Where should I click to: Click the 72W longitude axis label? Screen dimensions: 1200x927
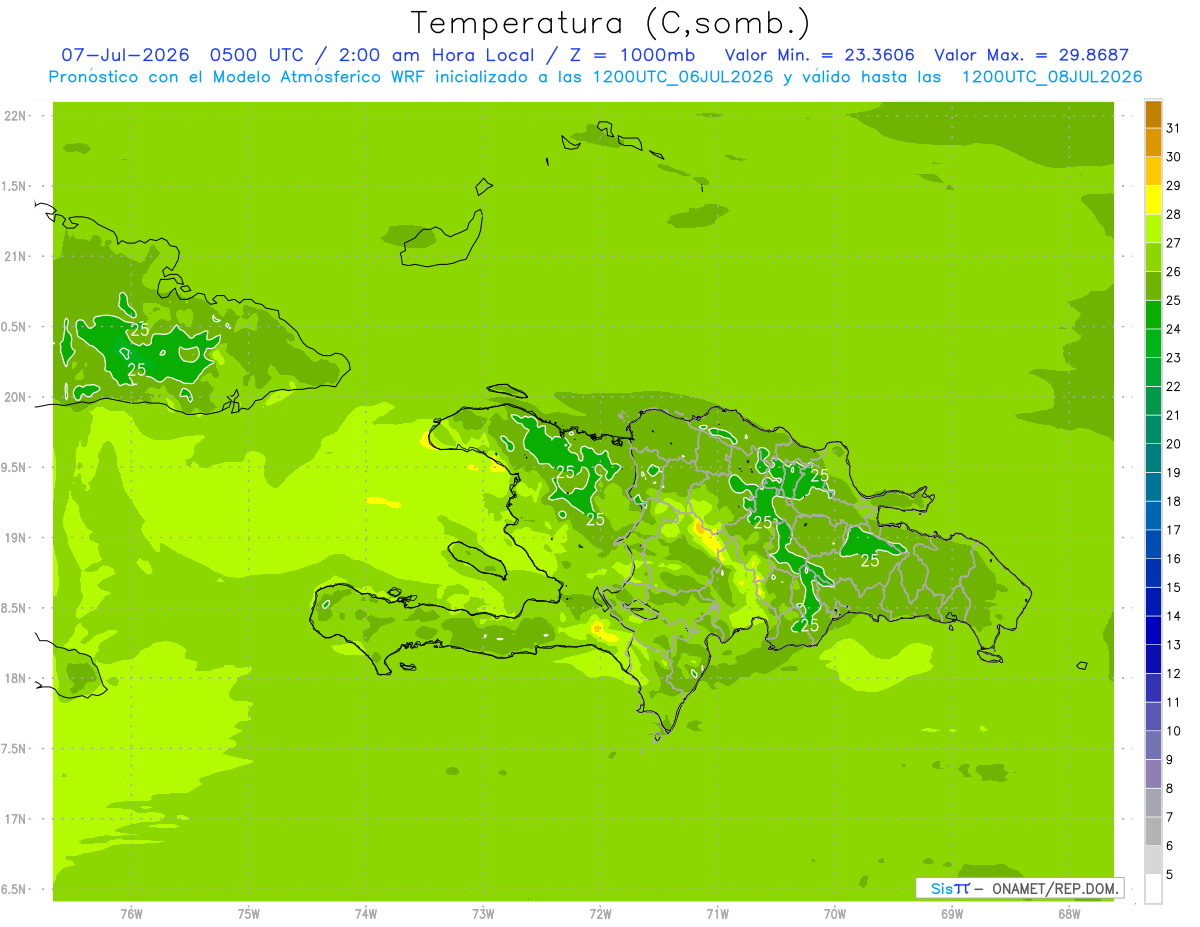click(x=600, y=913)
